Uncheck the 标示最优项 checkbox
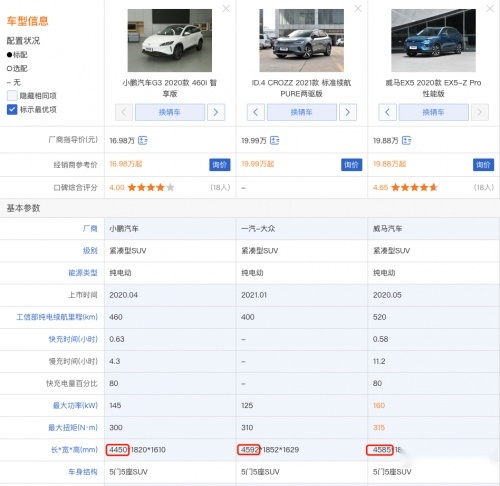The width and height of the screenshot is (500, 486). point(12,109)
